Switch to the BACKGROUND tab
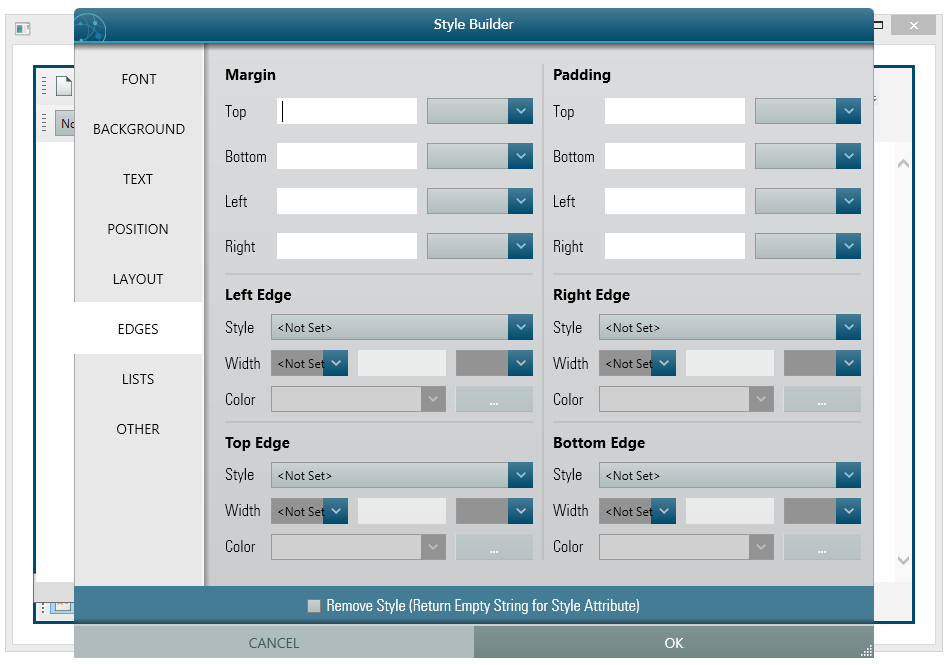This screenshot has width=950, height=665. [x=138, y=129]
